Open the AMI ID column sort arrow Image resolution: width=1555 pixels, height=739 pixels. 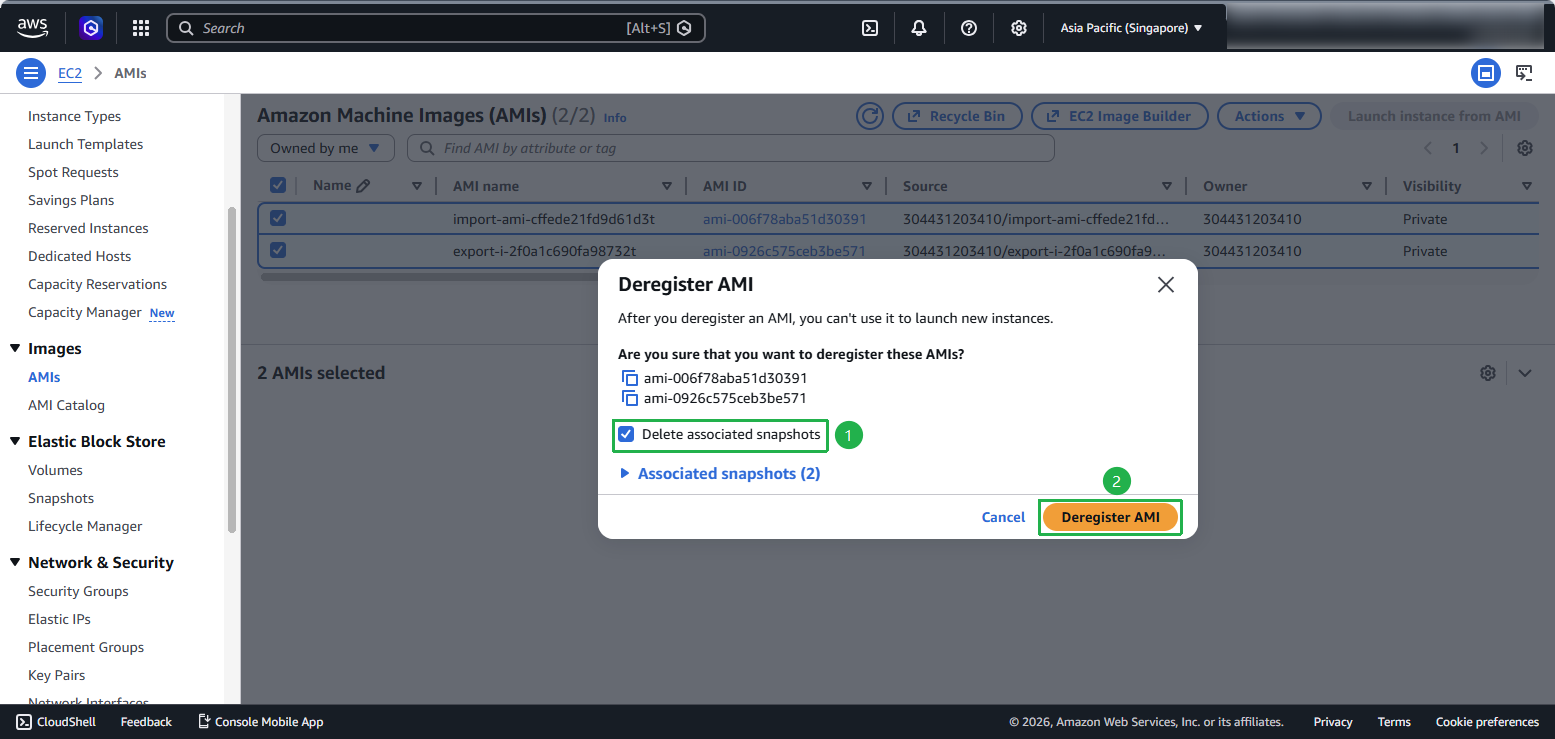tap(867, 186)
